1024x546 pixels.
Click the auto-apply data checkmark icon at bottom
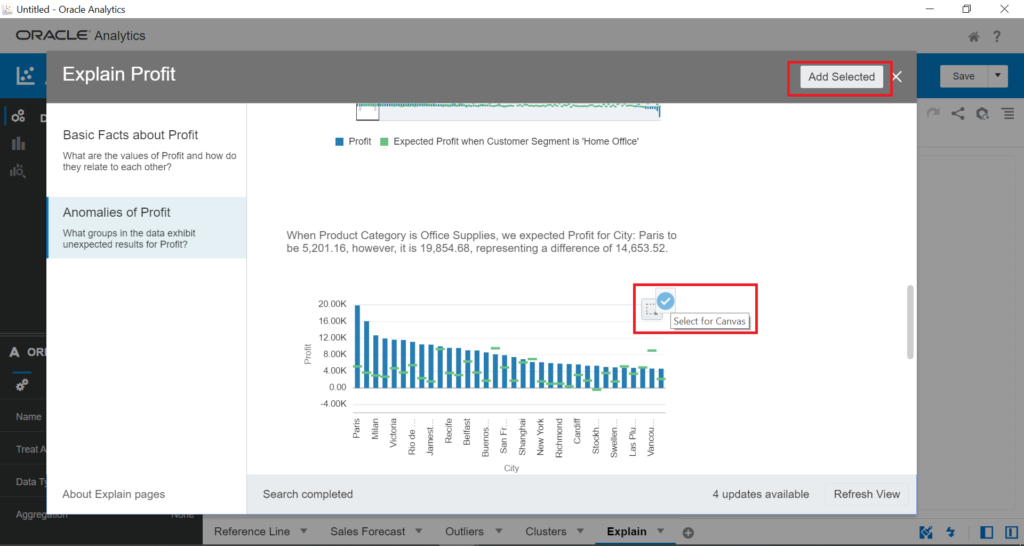click(x=926, y=532)
